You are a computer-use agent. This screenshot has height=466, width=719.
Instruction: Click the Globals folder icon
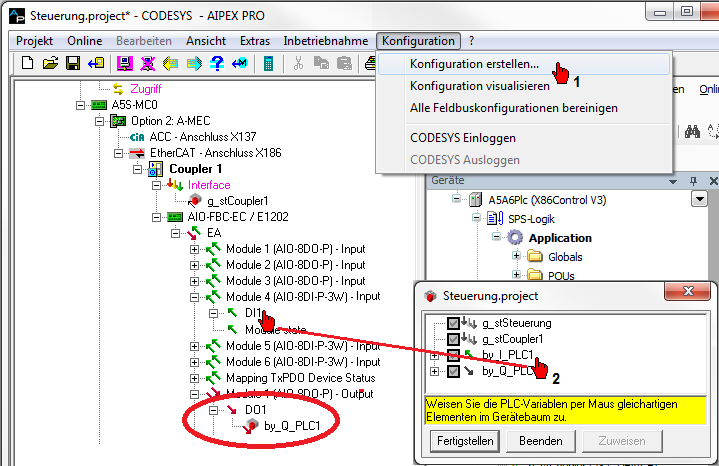point(535,256)
